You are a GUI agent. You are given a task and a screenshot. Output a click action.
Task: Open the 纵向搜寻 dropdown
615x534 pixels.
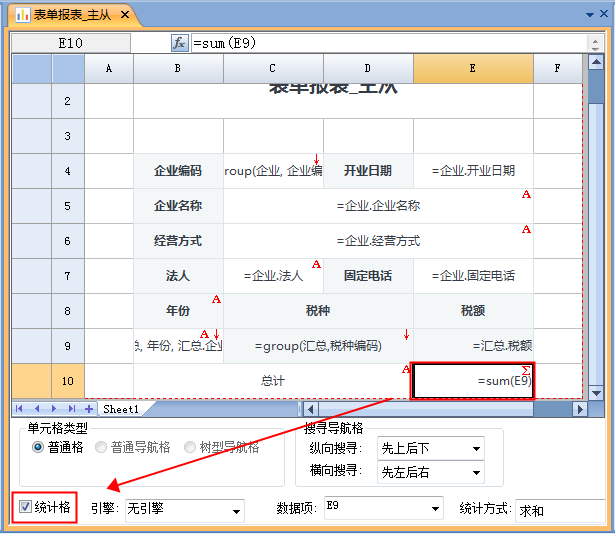(476, 448)
